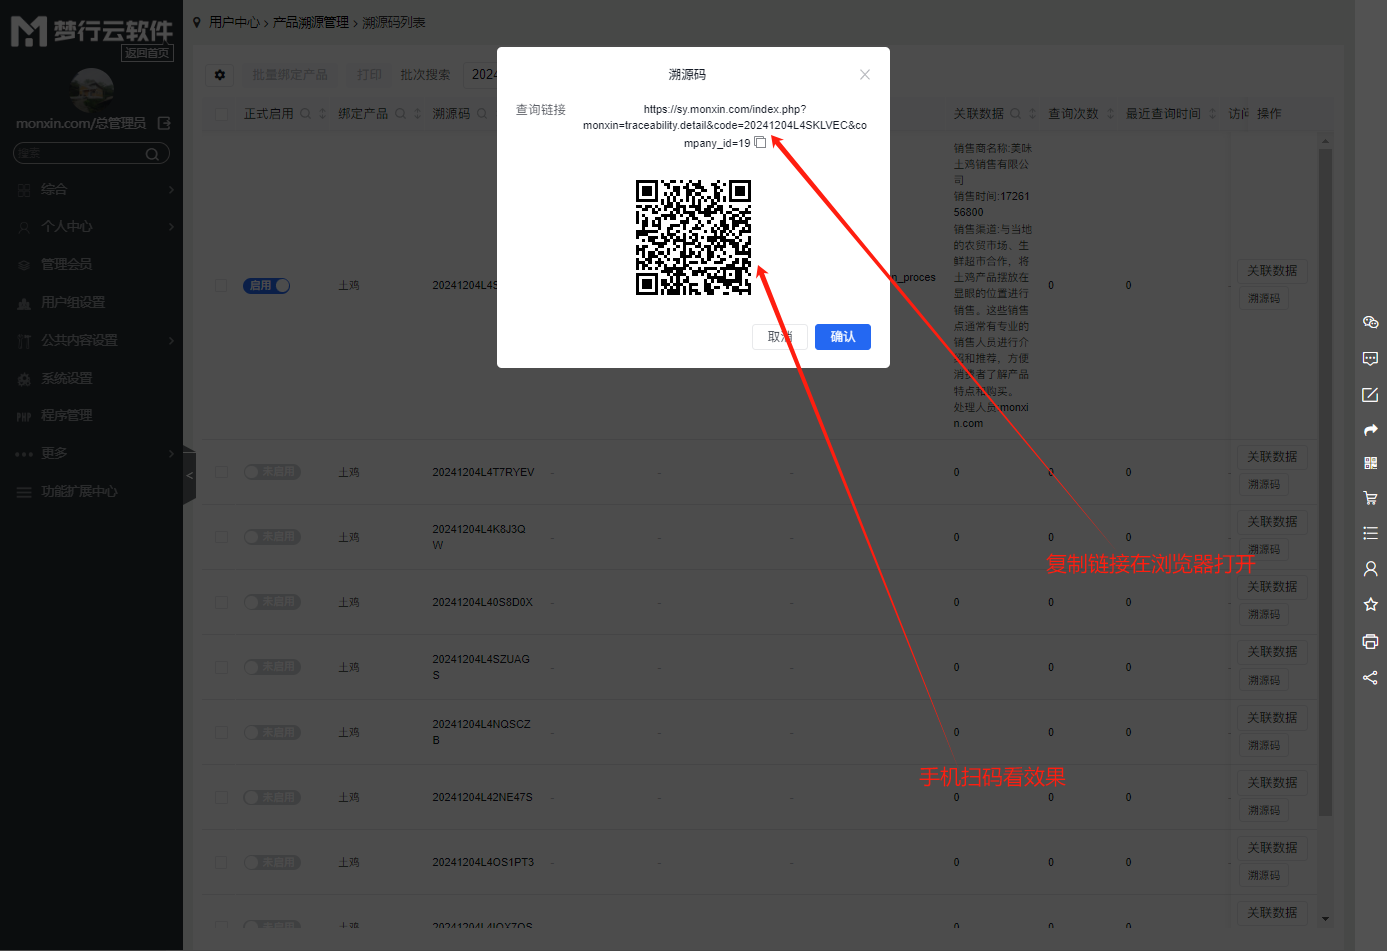Screen dimensions: 1387x951
Task: Toggle enable switch for 20241204L4K8J3QW row
Action: 272,537
